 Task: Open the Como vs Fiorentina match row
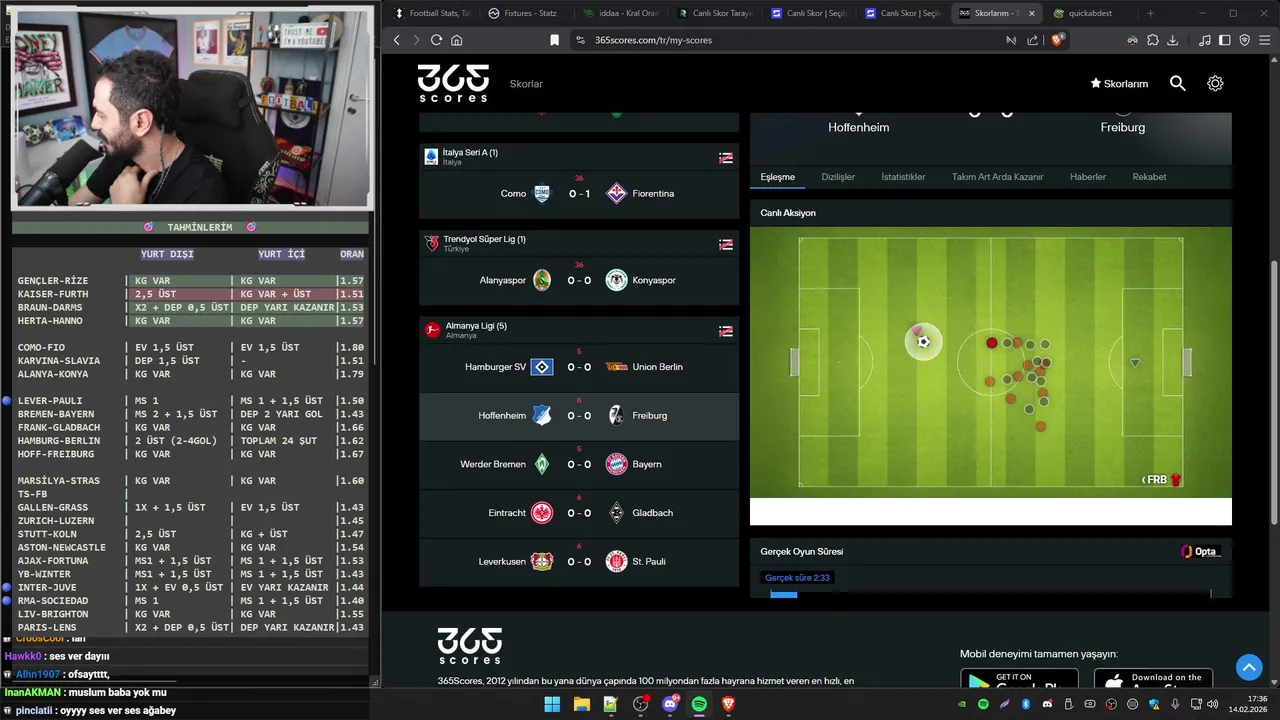[579, 193]
